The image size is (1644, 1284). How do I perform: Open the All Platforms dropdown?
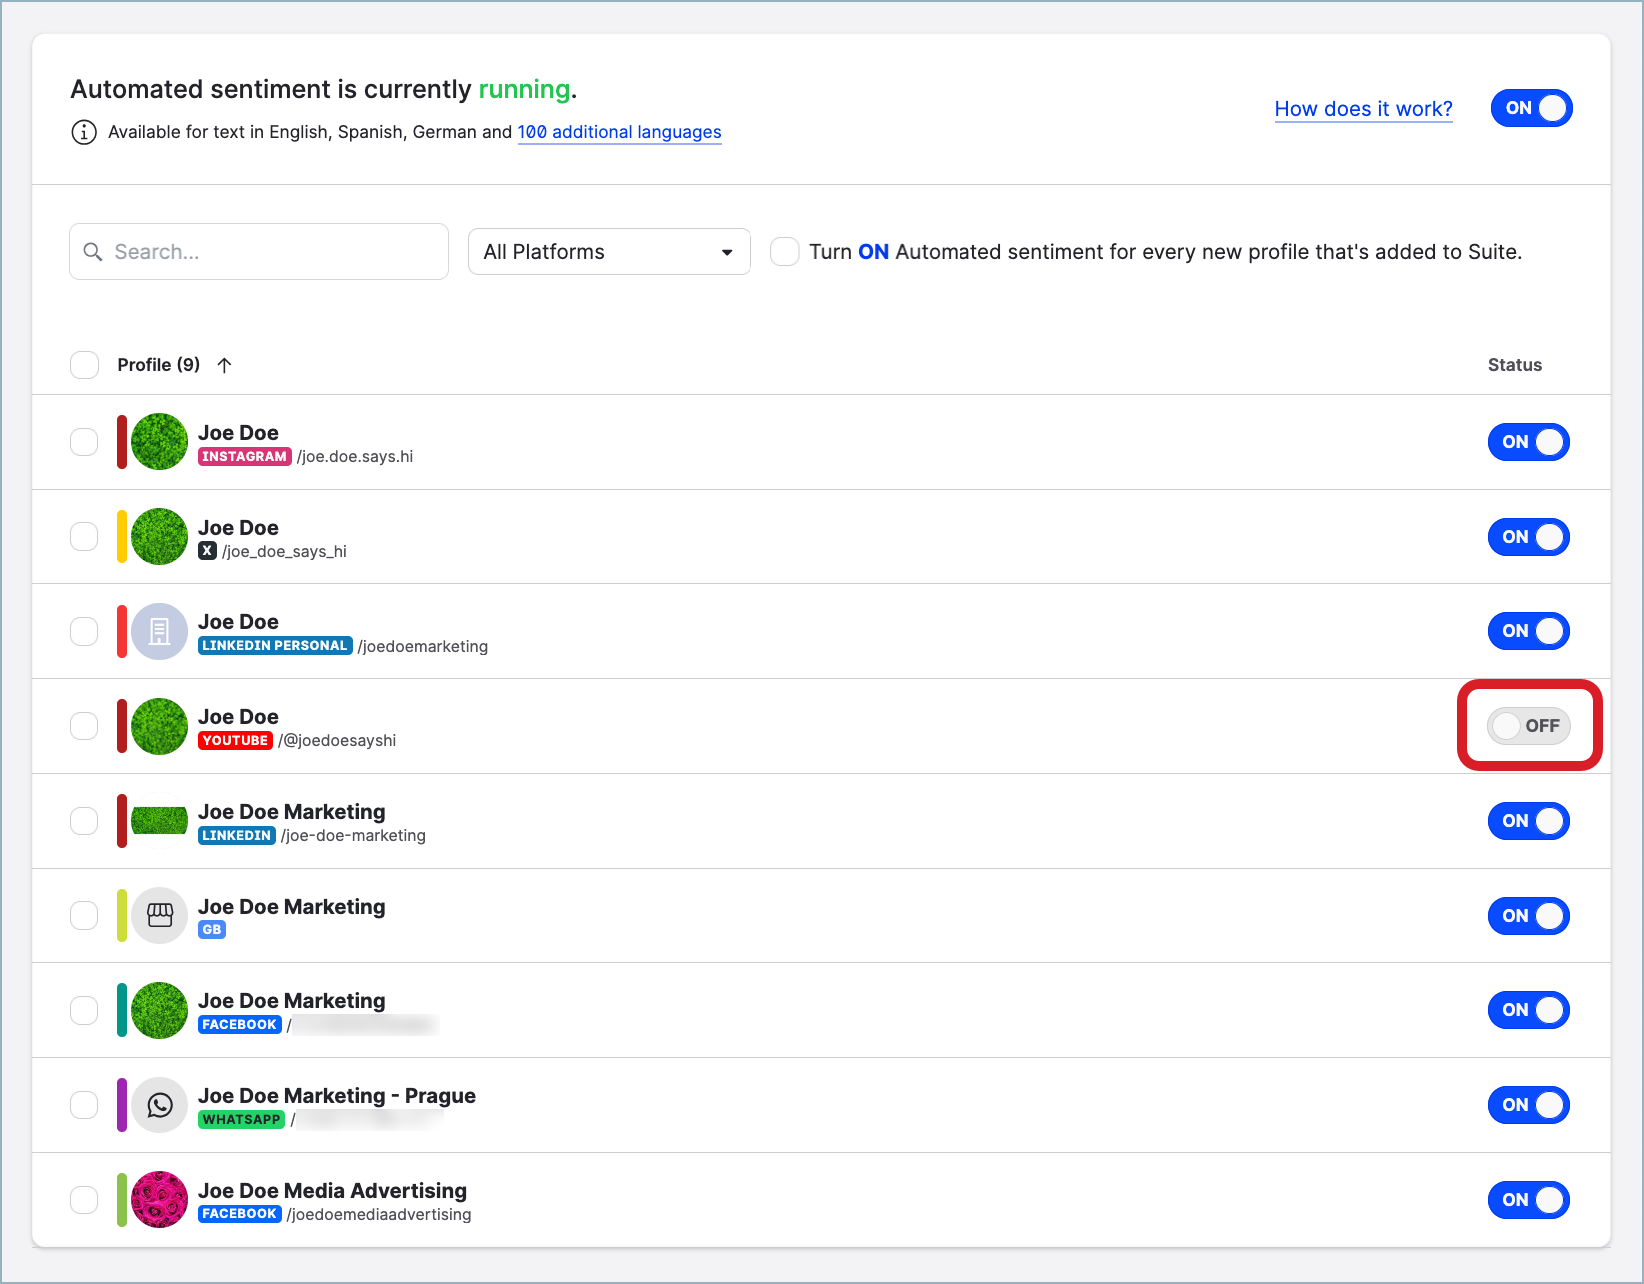coord(608,251)
